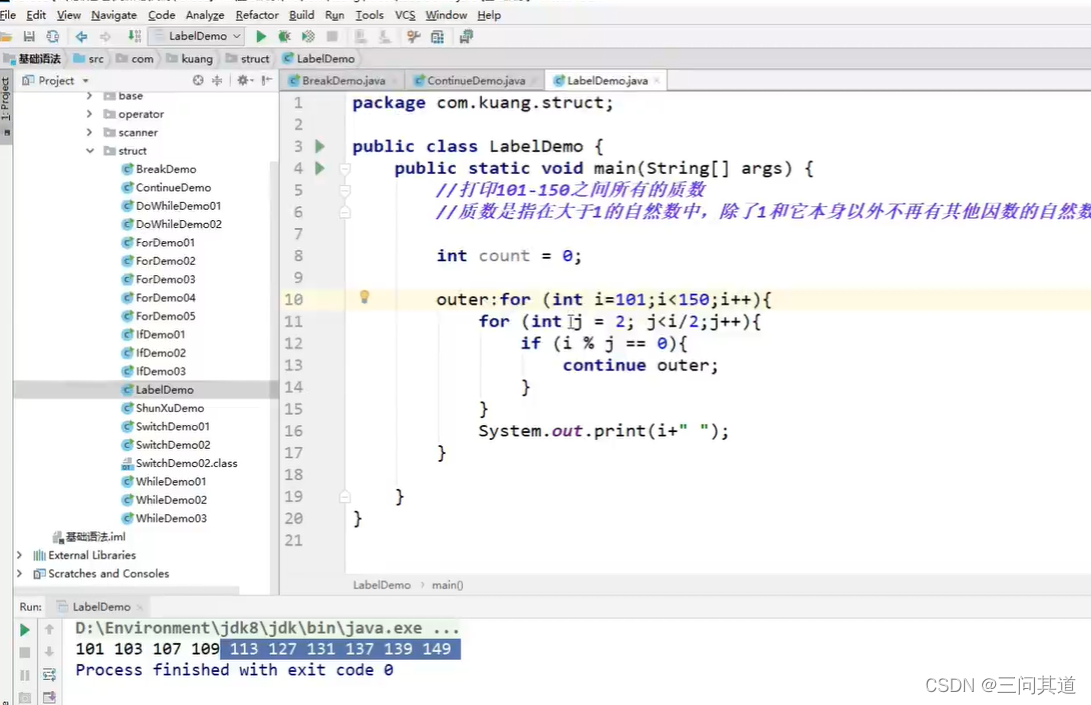Open Settings via the wrench icon
This screenshot has height=705, width=1091.
click(413, 36)
